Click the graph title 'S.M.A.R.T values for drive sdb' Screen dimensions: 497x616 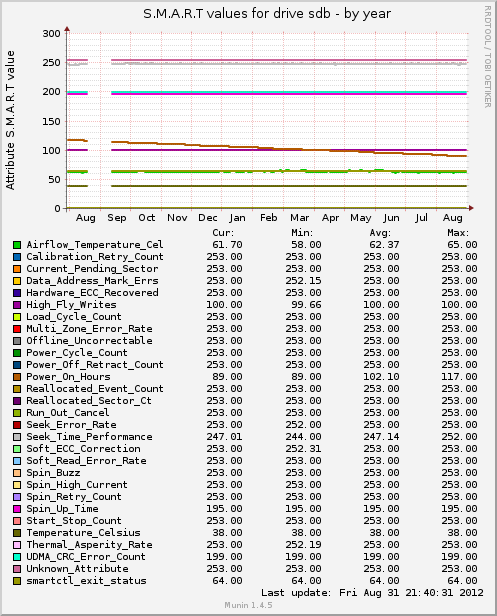237,14
